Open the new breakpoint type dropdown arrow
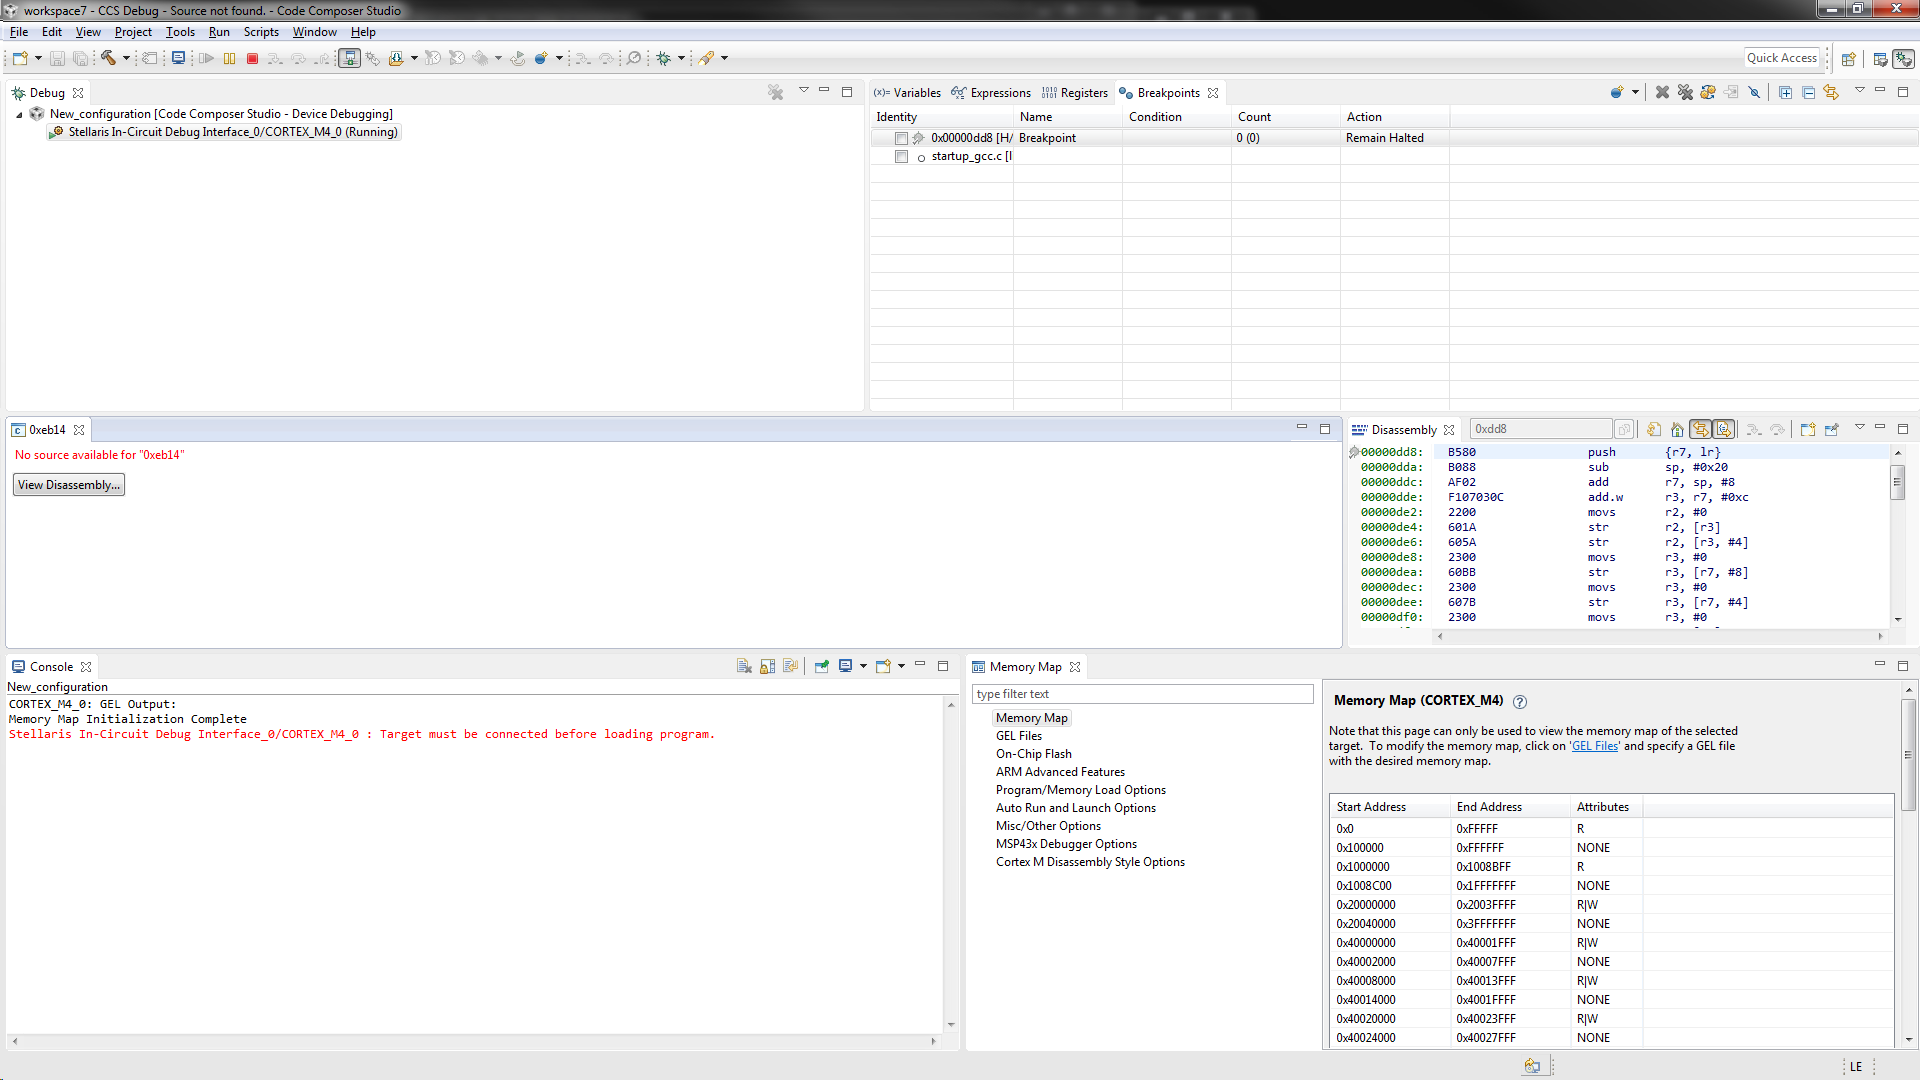The image size is (1920, 1080). pos(1635,93)
